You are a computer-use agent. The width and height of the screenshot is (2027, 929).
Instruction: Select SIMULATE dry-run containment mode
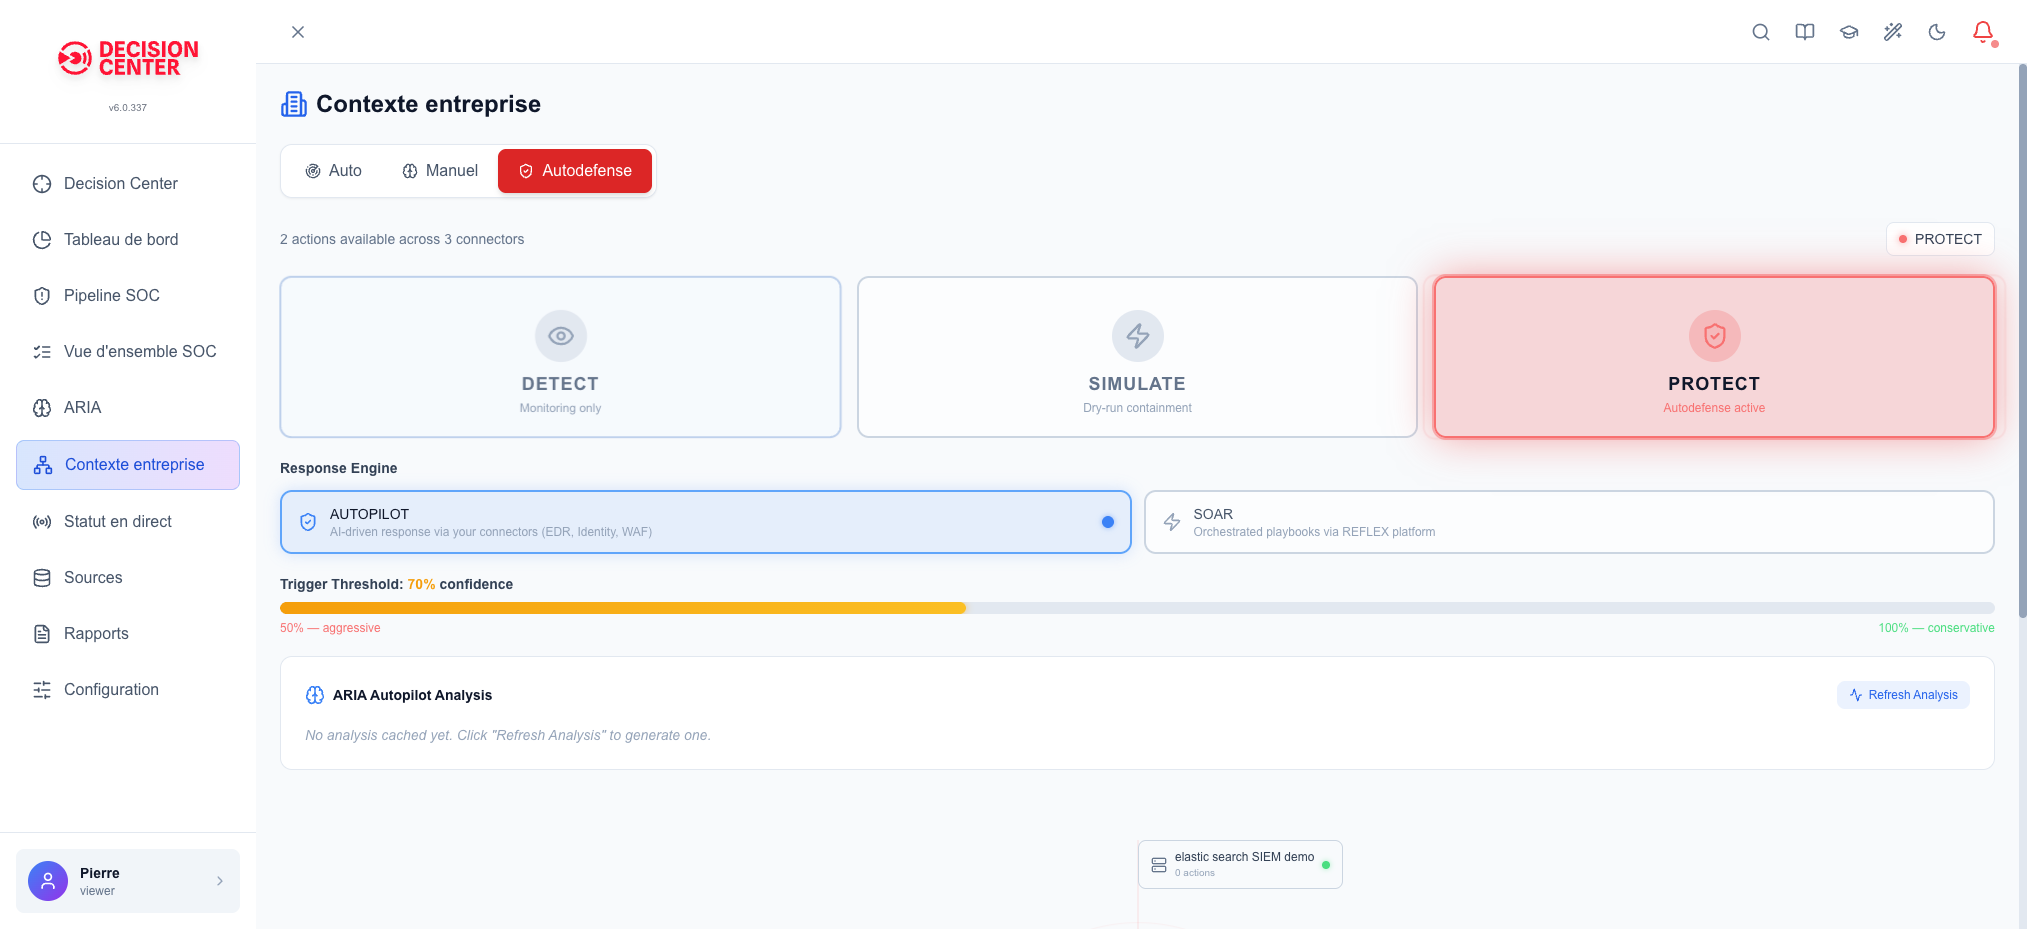pyautogui.click(x=1137, y=357)
